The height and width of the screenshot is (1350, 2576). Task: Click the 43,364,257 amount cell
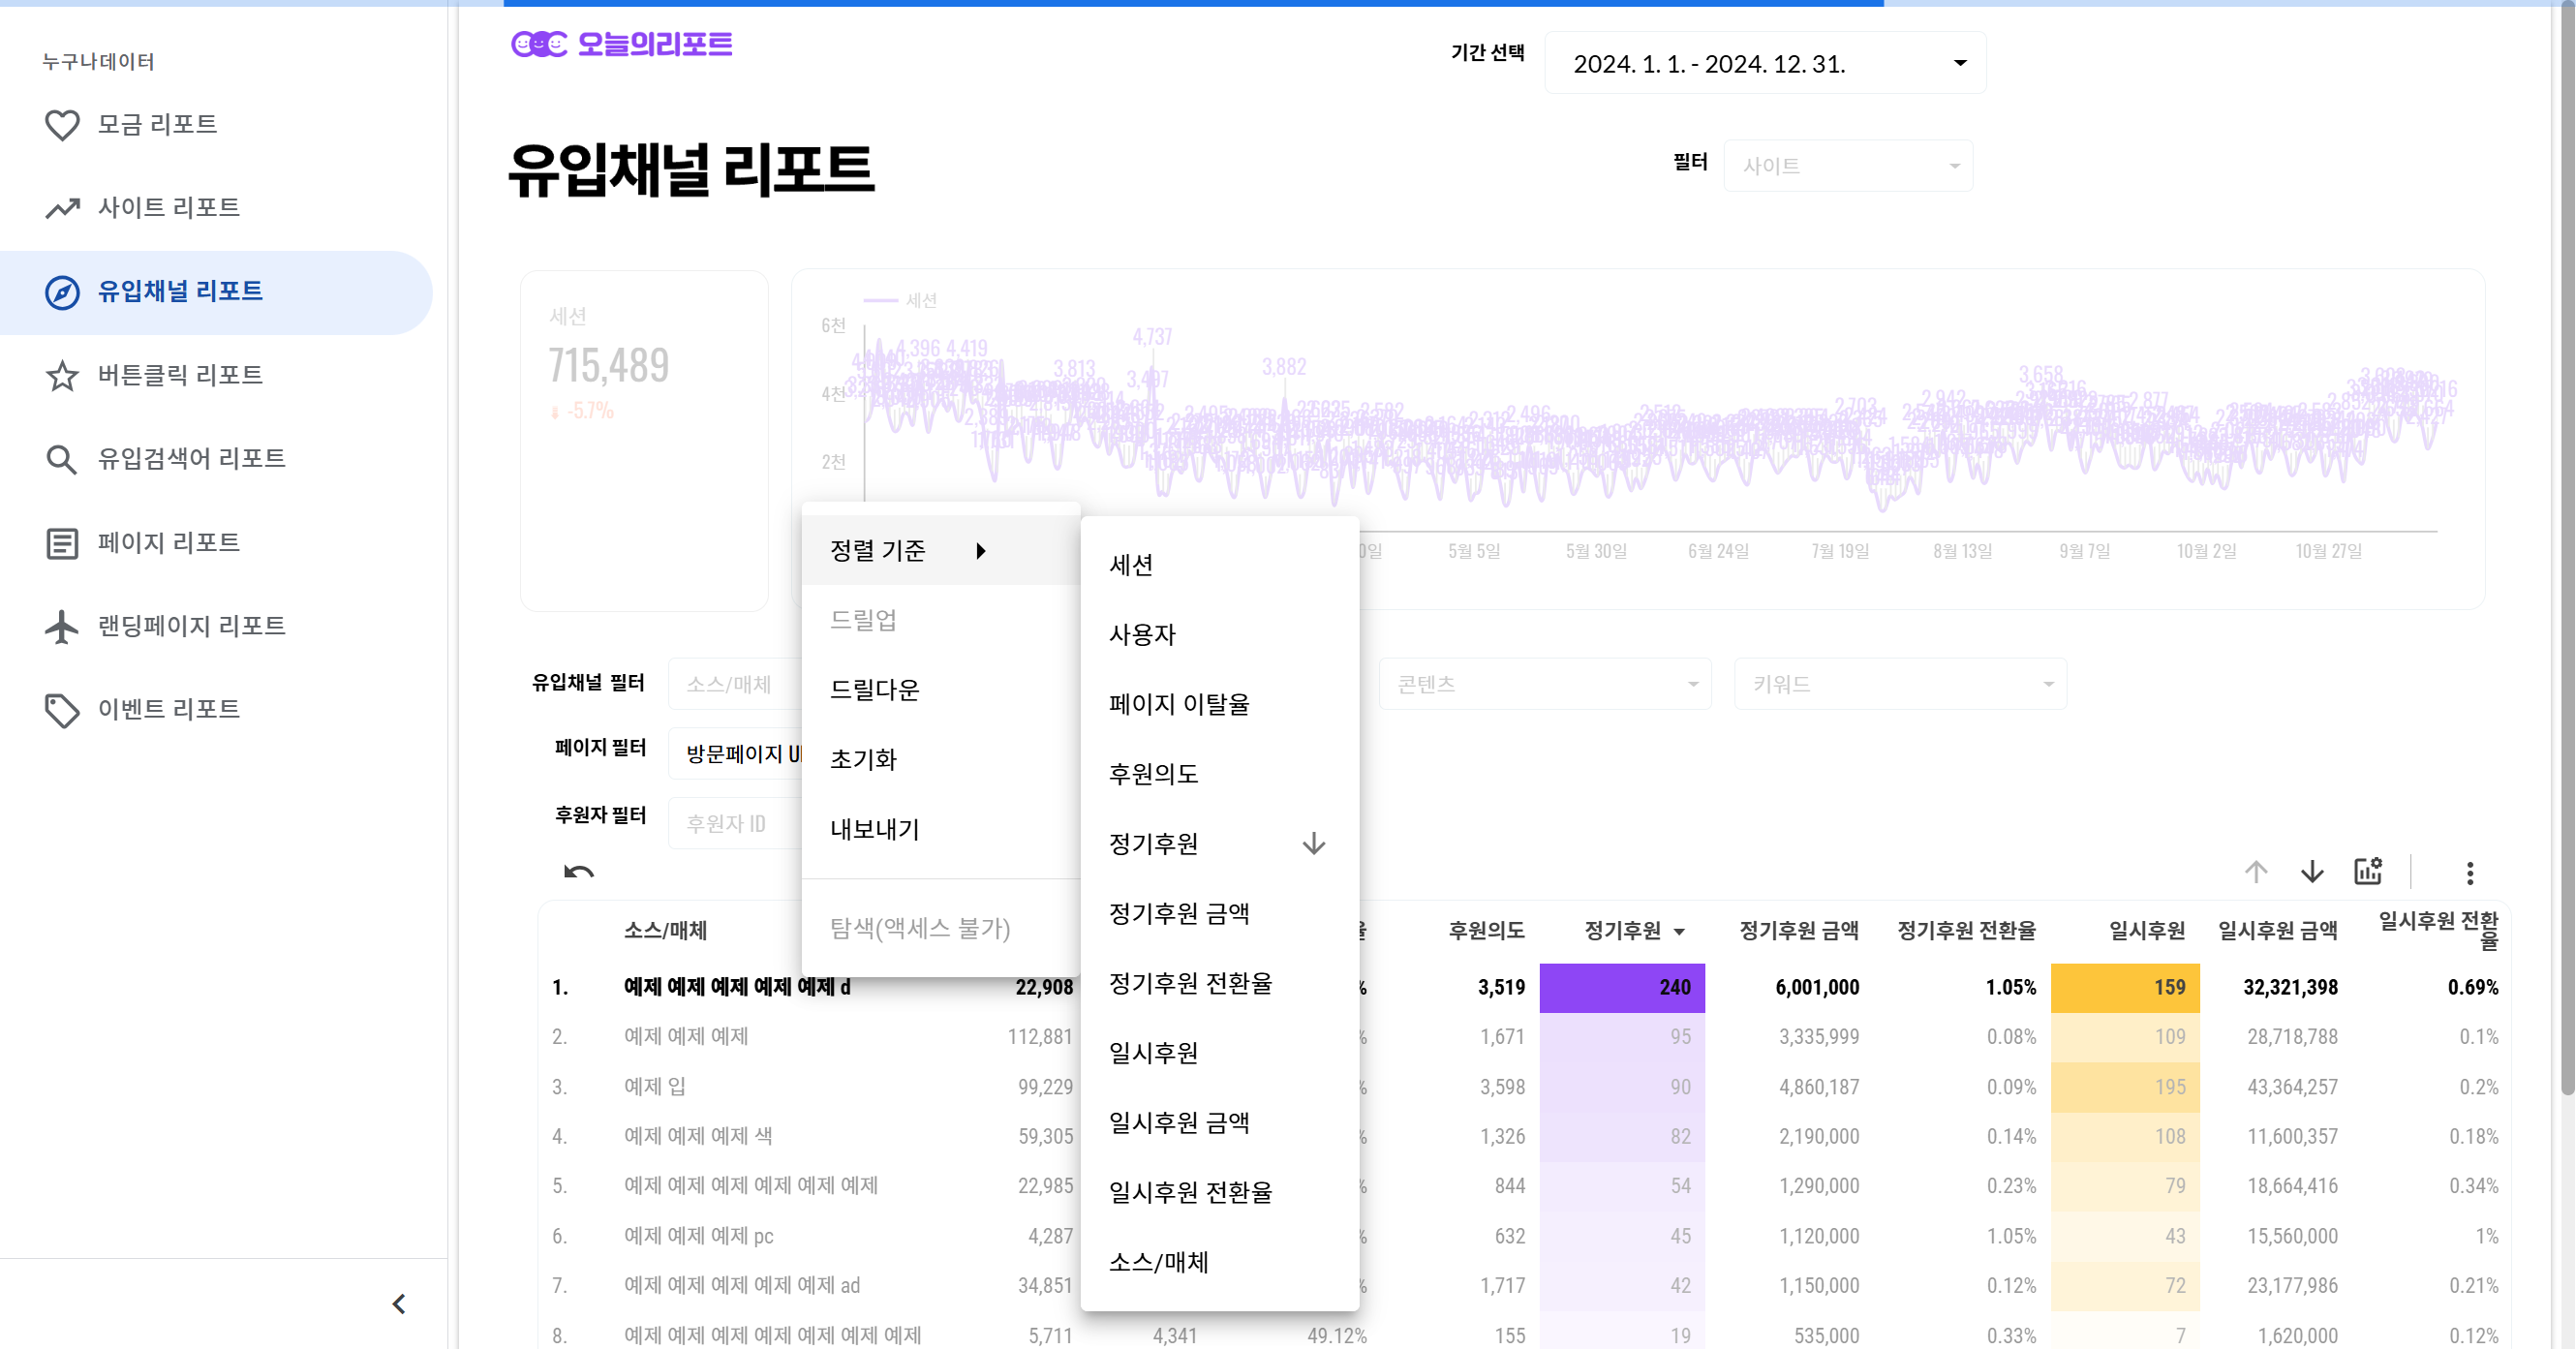point(2292,1087)
